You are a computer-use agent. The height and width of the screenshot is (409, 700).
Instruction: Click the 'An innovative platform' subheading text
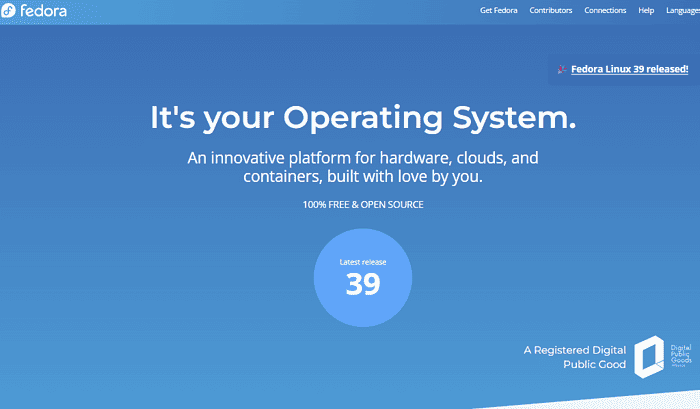[x=363, y=167]
